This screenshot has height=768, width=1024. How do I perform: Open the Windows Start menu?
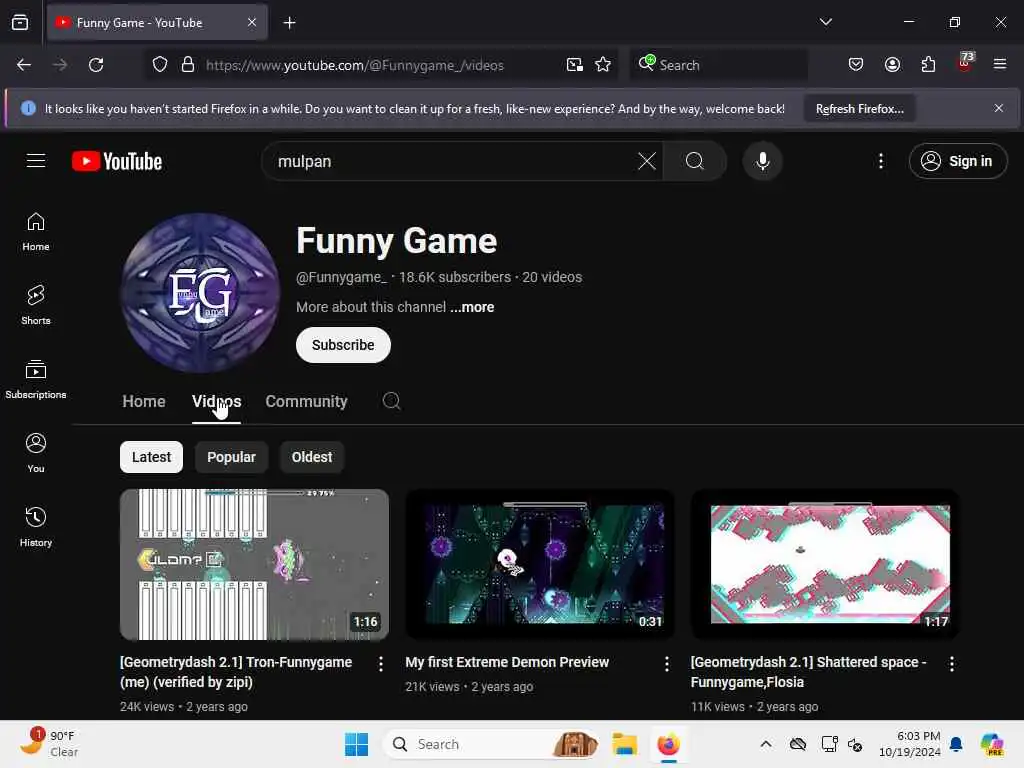(x=356, y=744)
